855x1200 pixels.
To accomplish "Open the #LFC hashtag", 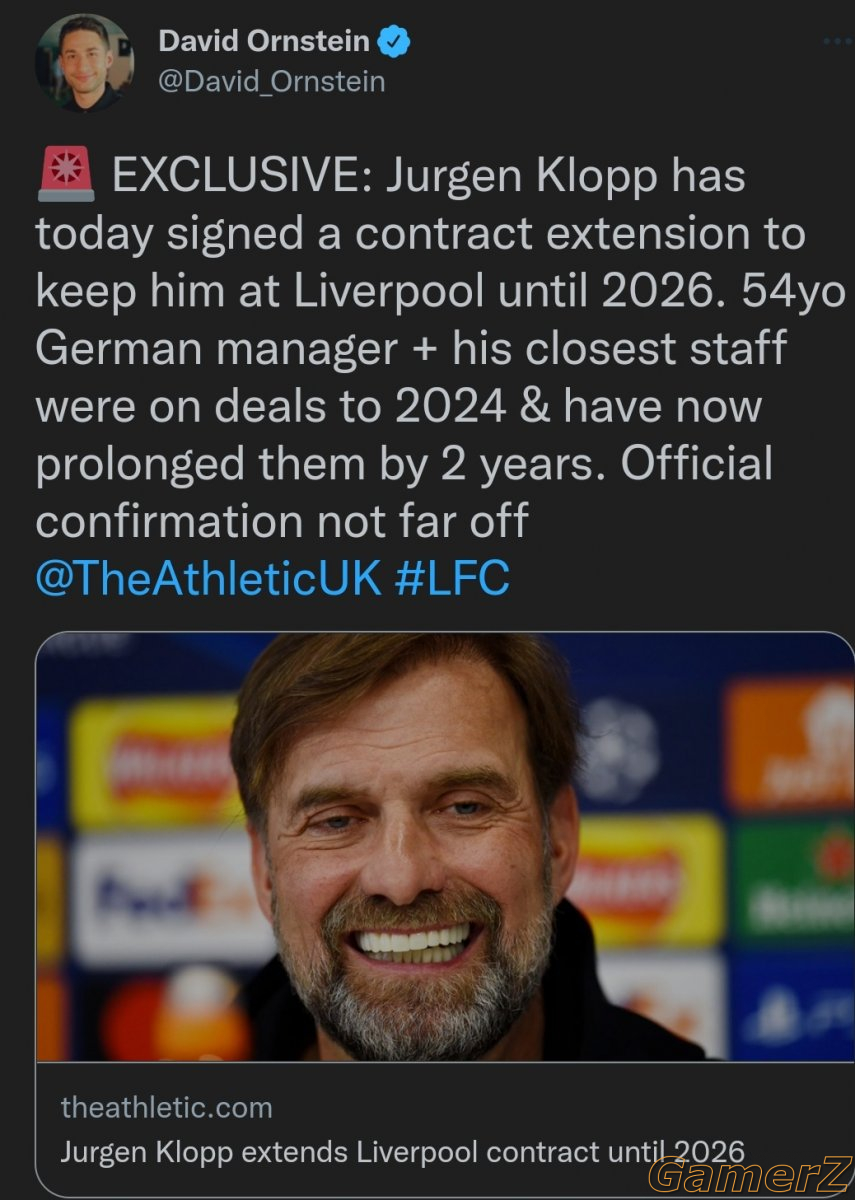I will point(452,579).
